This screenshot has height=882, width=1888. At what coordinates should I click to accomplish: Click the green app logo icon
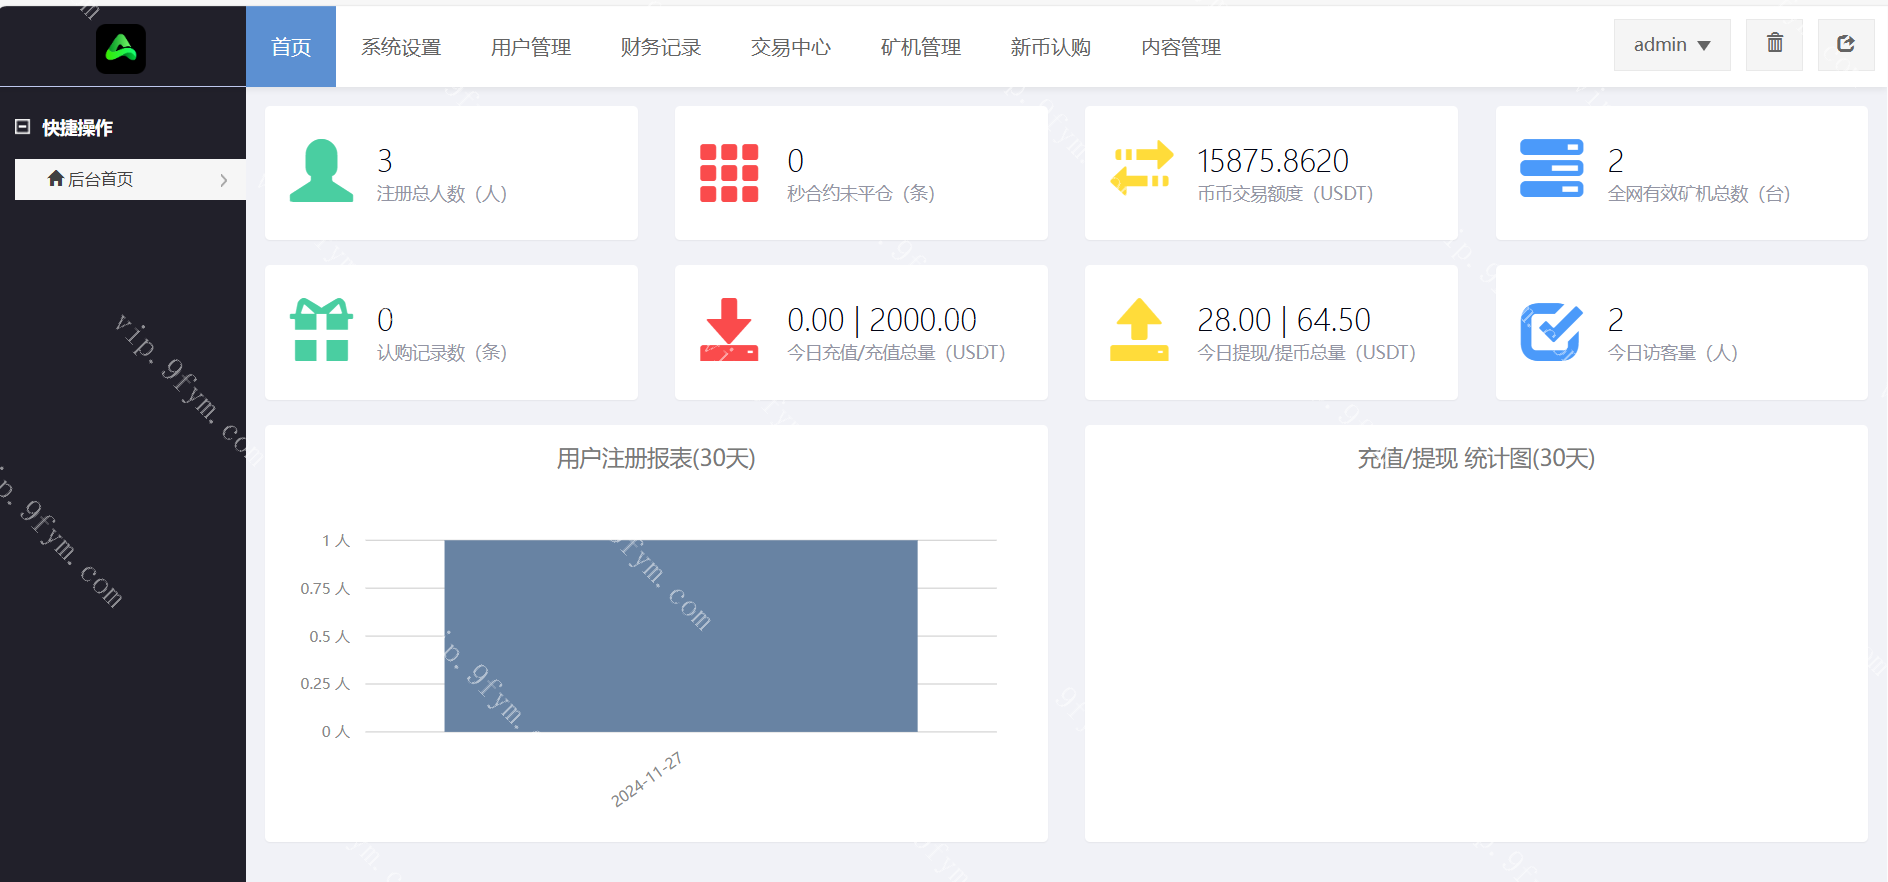point(121,48)
